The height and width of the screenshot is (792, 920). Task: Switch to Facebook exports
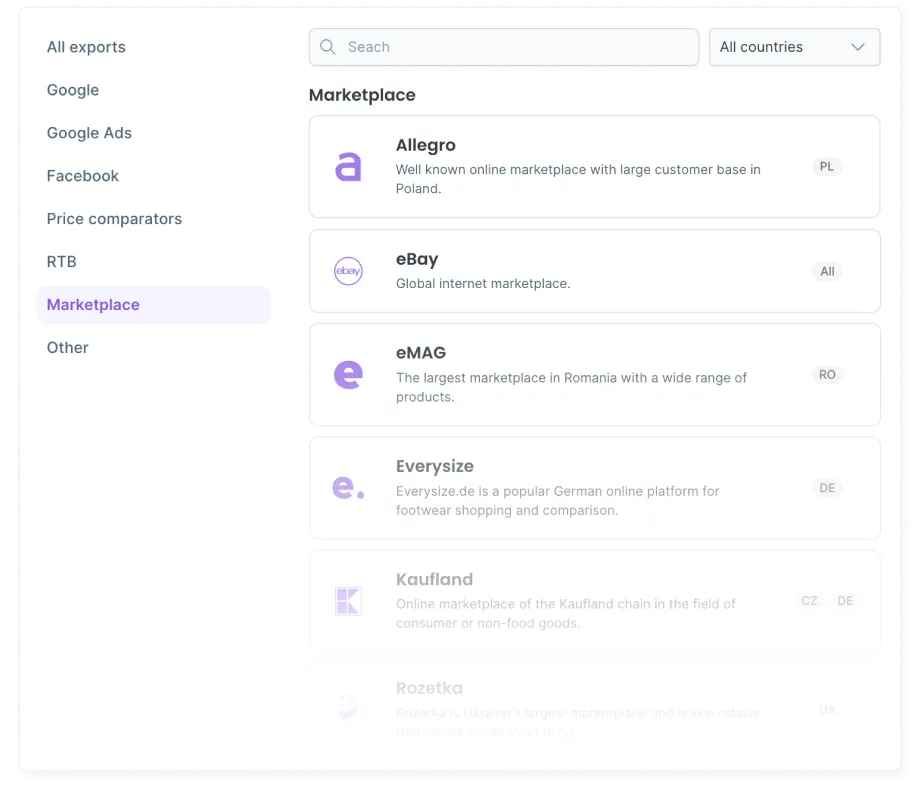[x=83, y=175]
